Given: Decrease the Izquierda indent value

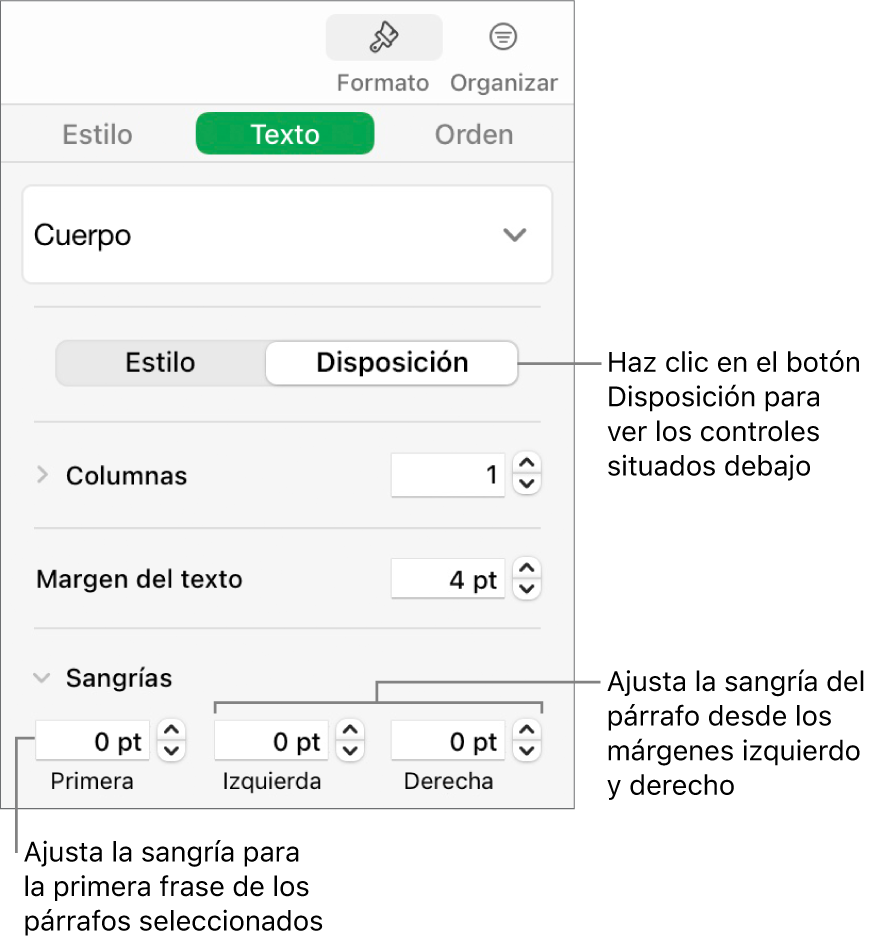Looking at the screenshot, I should (x=350, y=751).
